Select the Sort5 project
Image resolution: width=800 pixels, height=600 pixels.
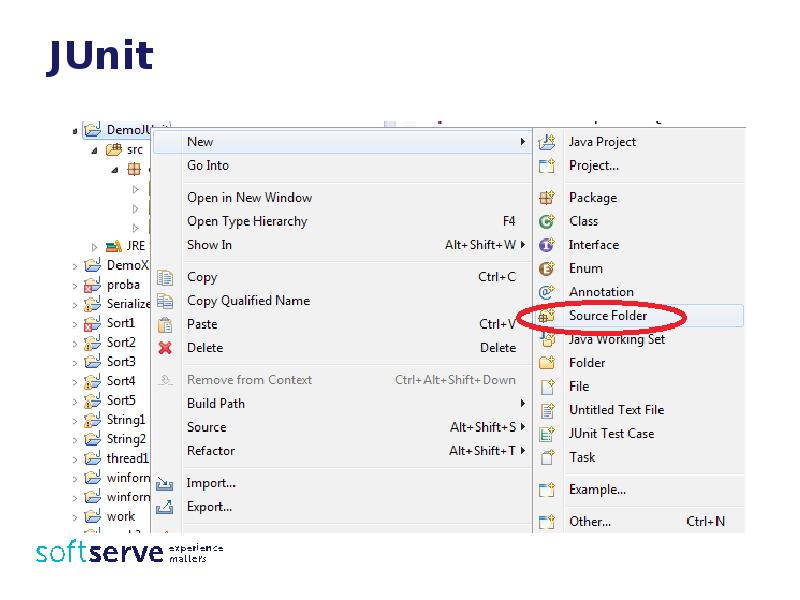click(x=121, y=401)
